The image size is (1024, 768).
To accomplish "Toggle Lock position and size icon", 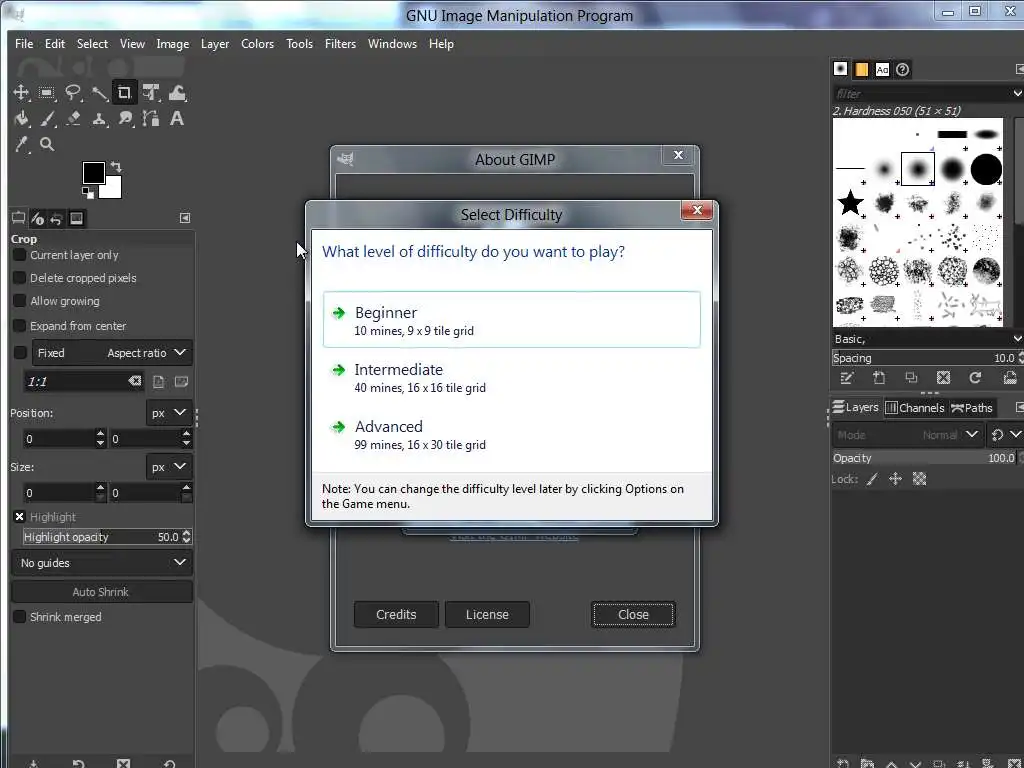I will tap(895, 479).
